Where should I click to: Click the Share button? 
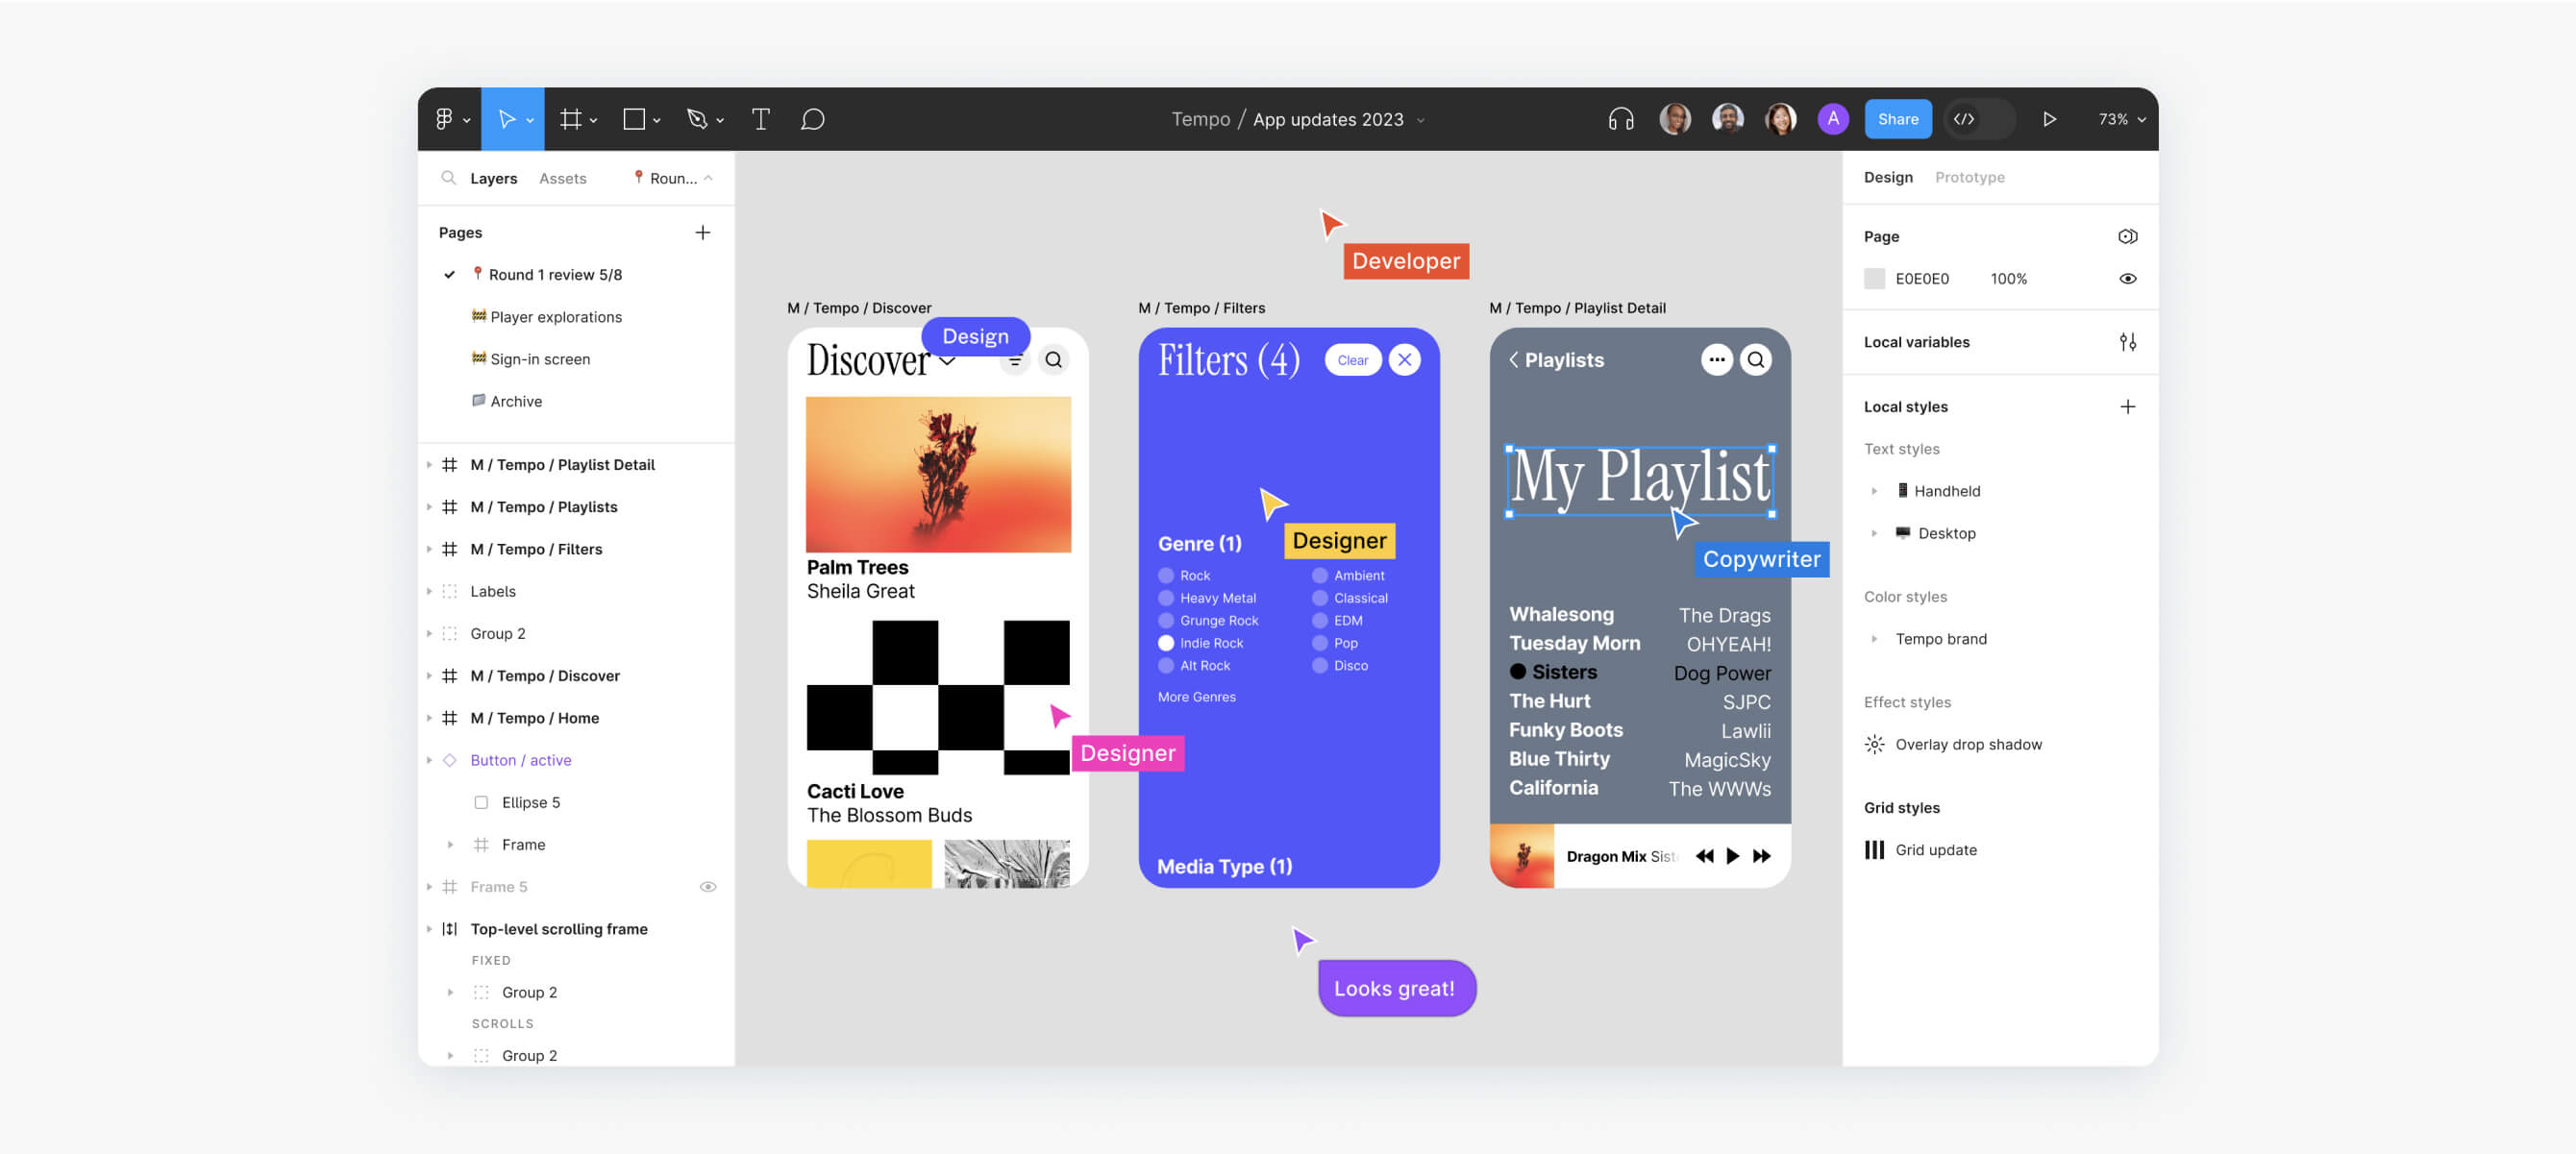(1897, 119)
